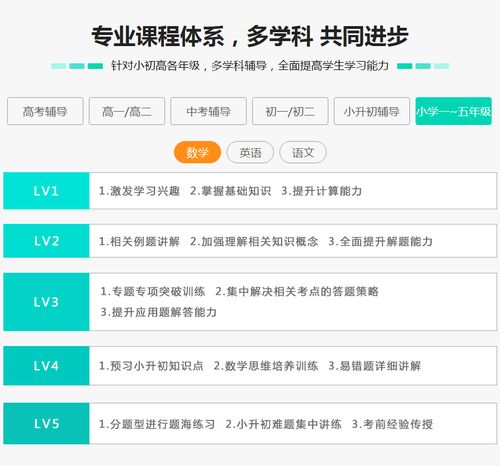Click text 2.小升初难题集中讲练
500x466 pixels.
(283, 424)
